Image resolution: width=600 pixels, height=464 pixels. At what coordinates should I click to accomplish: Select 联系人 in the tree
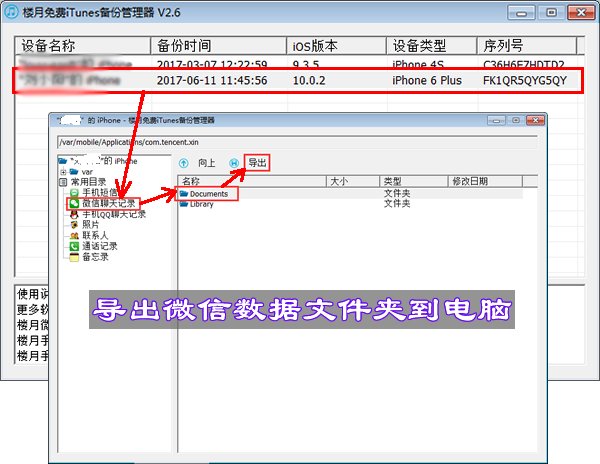click(95, 235)
